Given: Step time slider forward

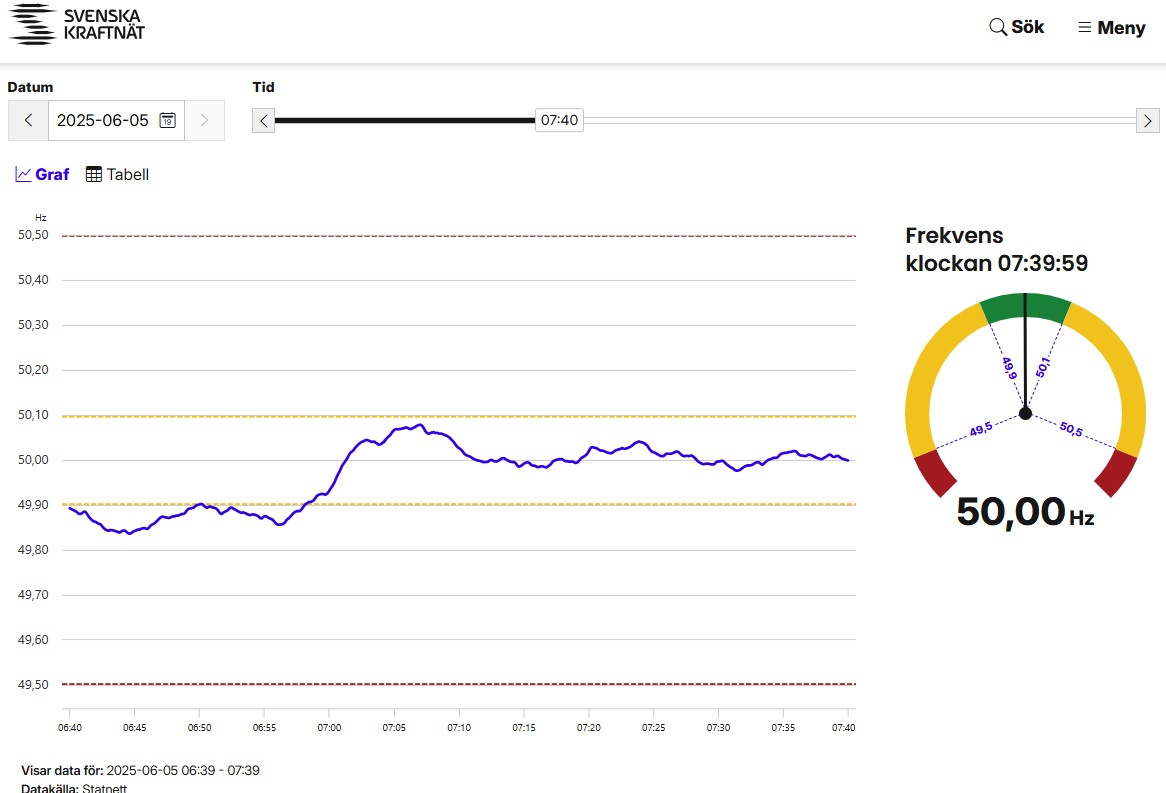Looking at the screenshot, I should [1148, 121].
